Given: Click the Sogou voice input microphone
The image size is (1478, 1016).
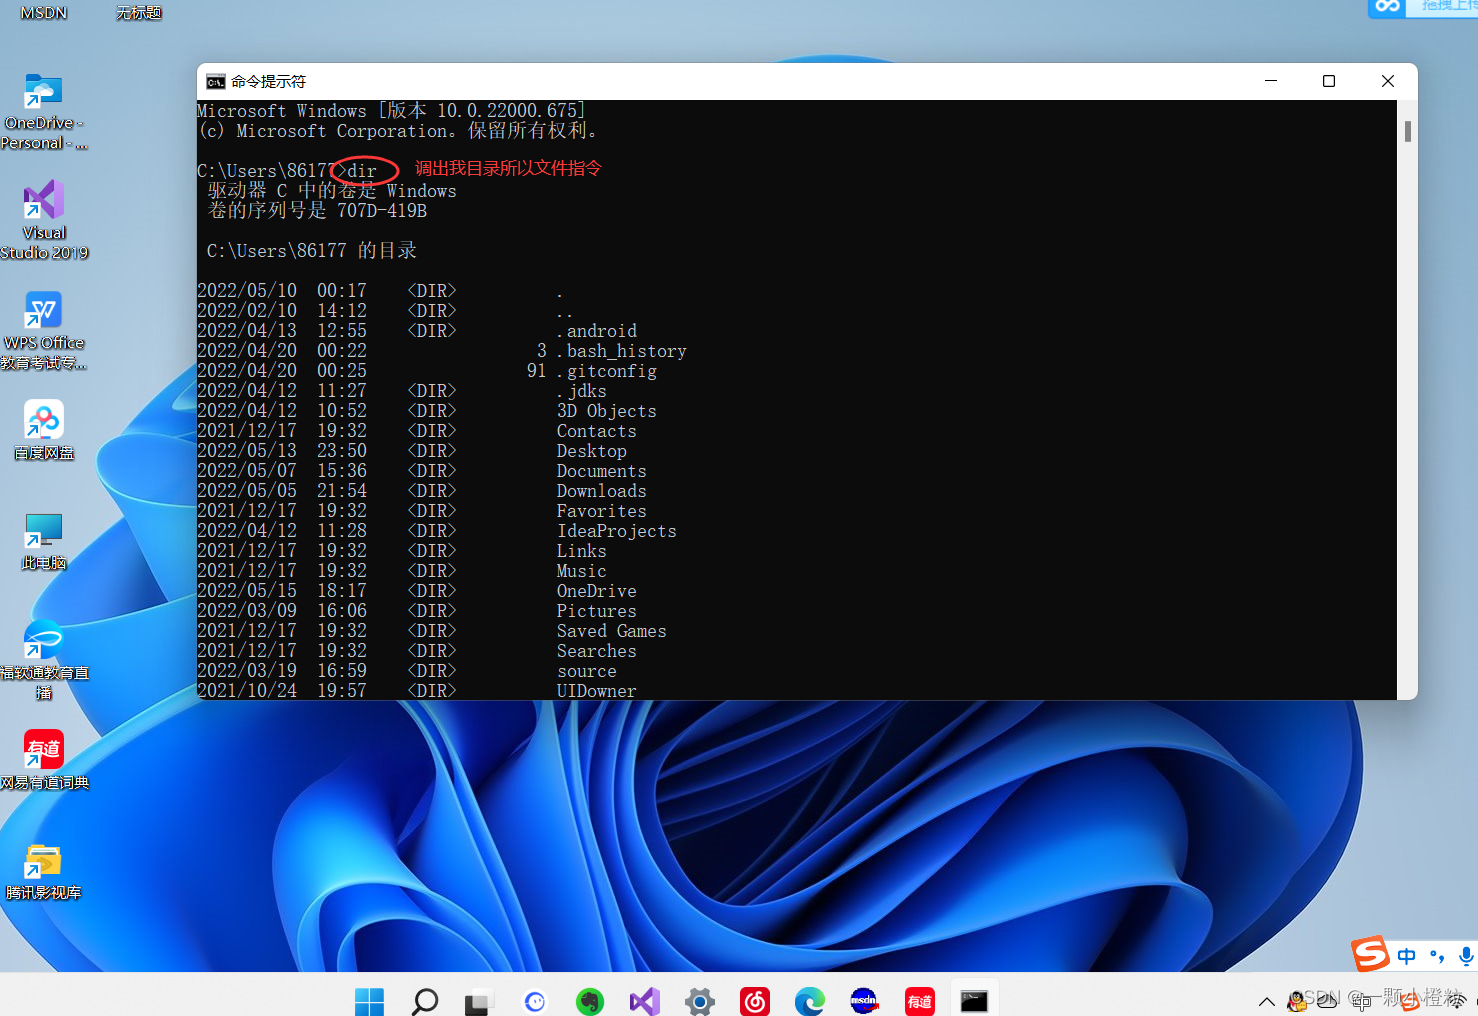Looking at the screenshot, I should point(1466,956).
